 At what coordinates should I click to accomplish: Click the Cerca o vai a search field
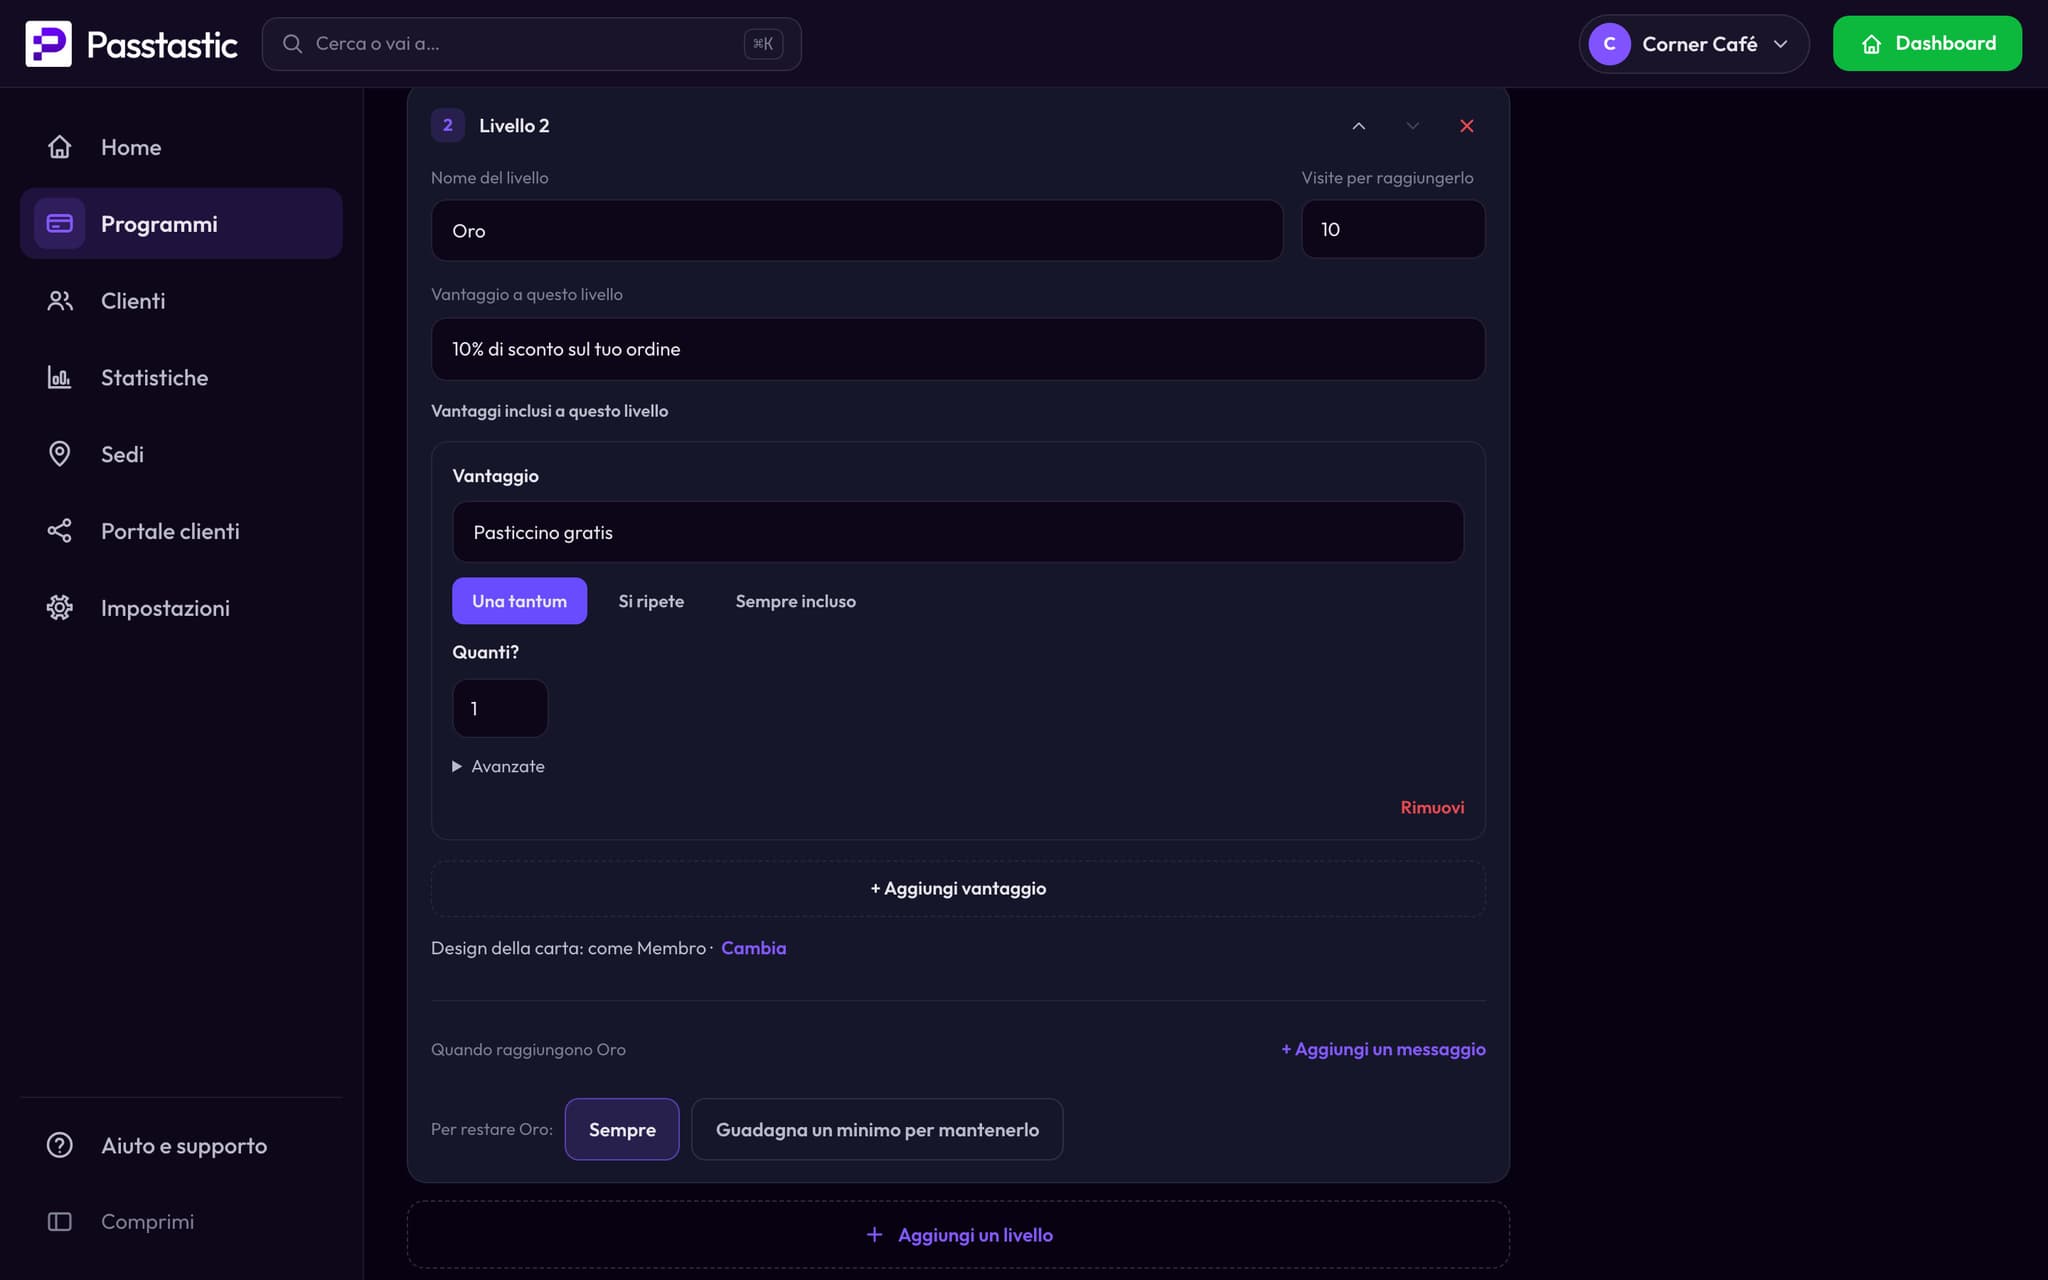(531, 44)
